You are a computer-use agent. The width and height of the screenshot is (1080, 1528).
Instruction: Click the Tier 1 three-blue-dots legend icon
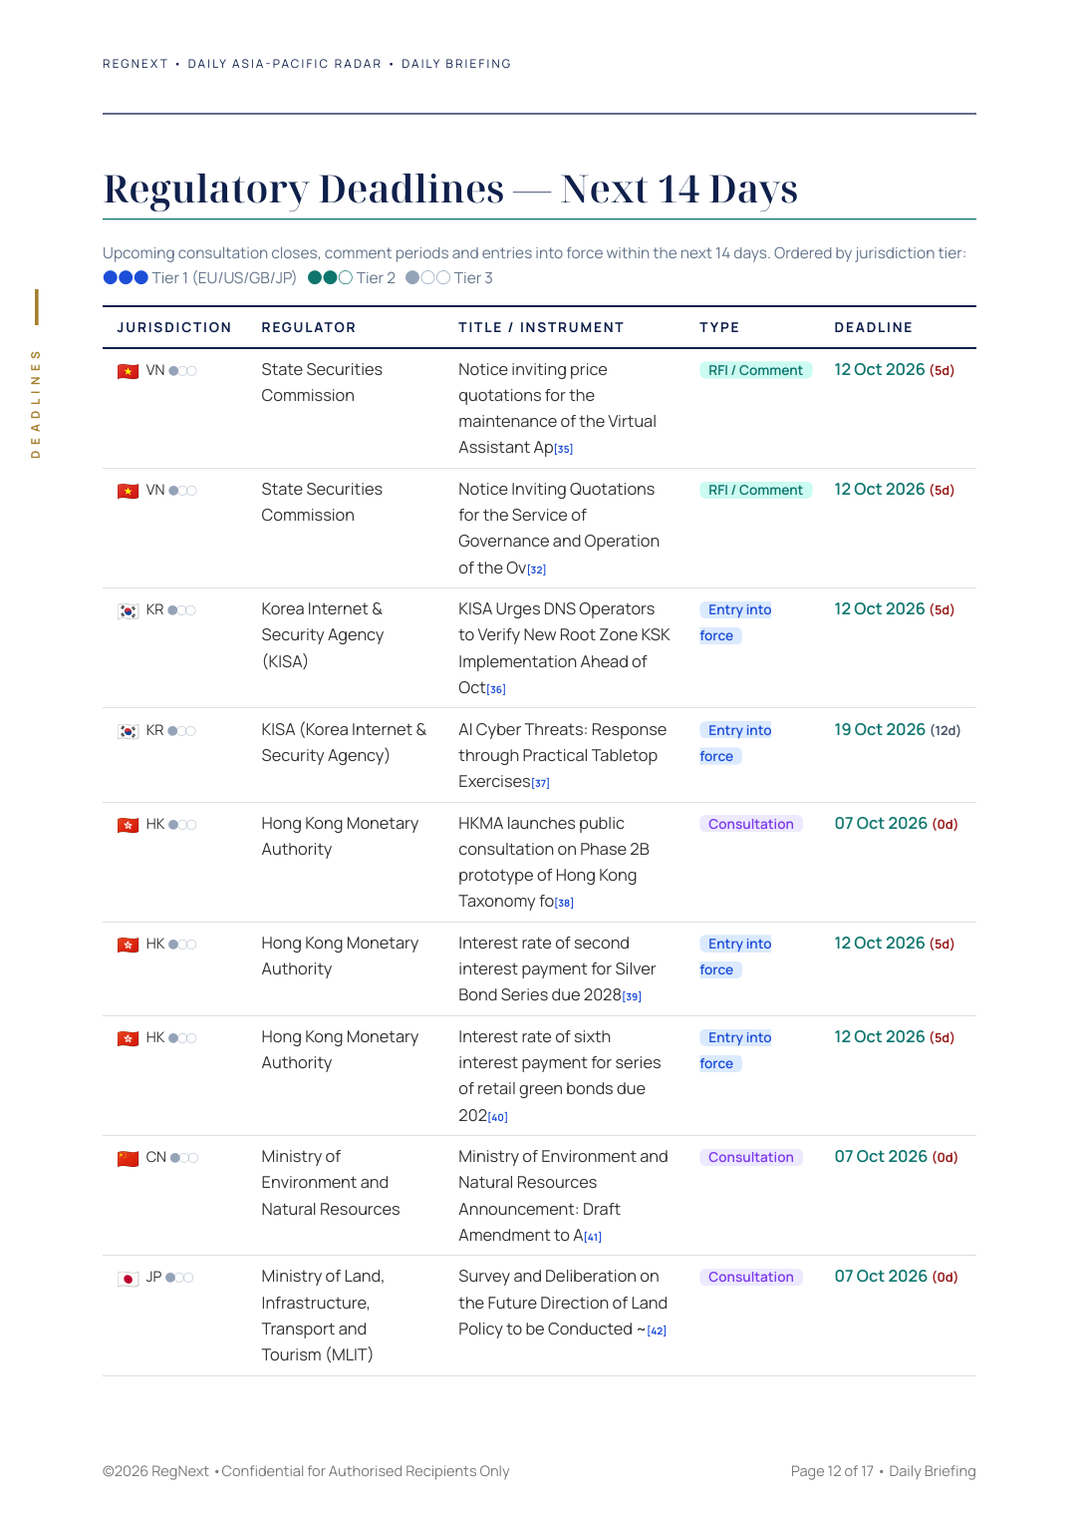[126, 278]
